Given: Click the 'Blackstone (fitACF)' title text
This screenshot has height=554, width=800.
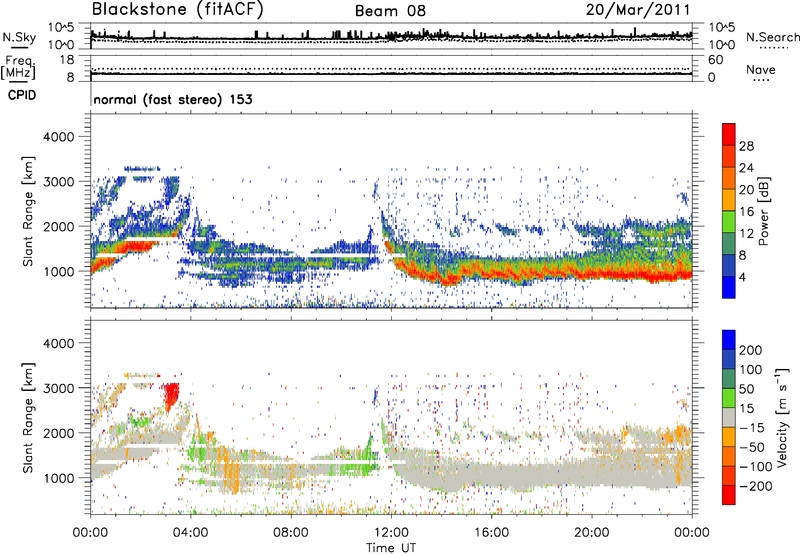Looking at the screenshot, I should 178,9.
